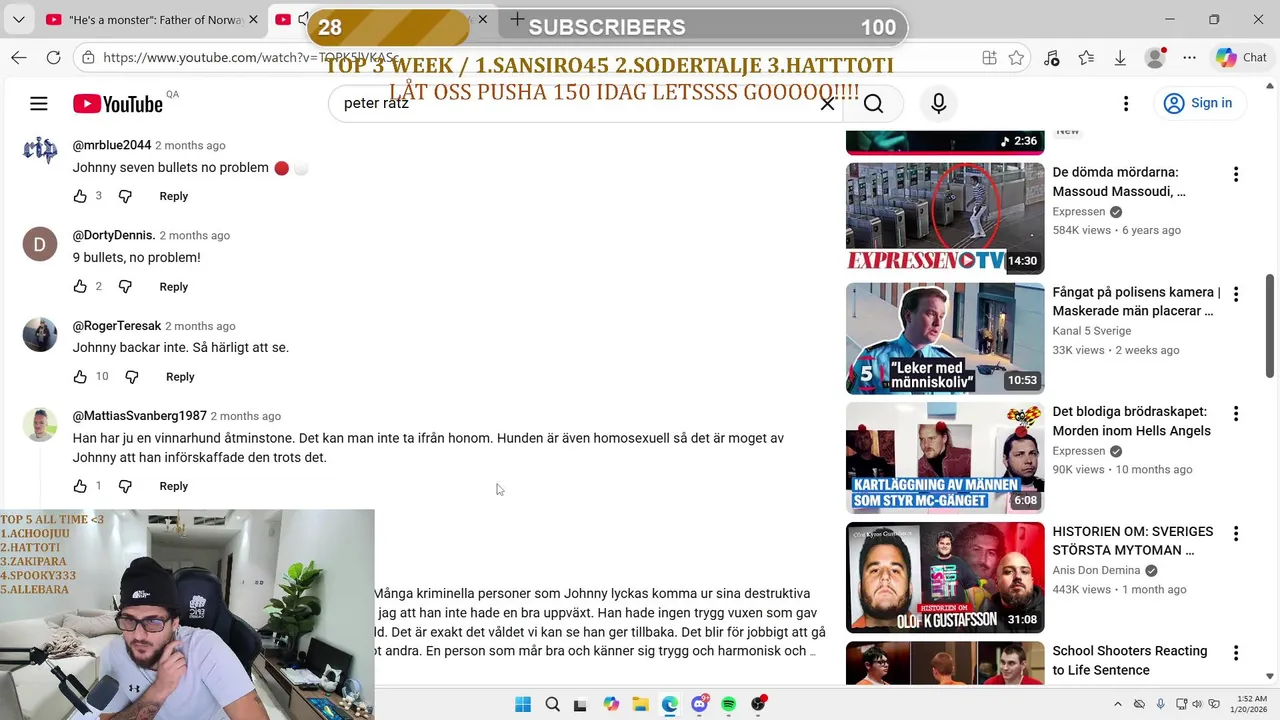Sign in to YouTube
The height and width of the screenshot is (720, 1280).
coord(1198,103)
